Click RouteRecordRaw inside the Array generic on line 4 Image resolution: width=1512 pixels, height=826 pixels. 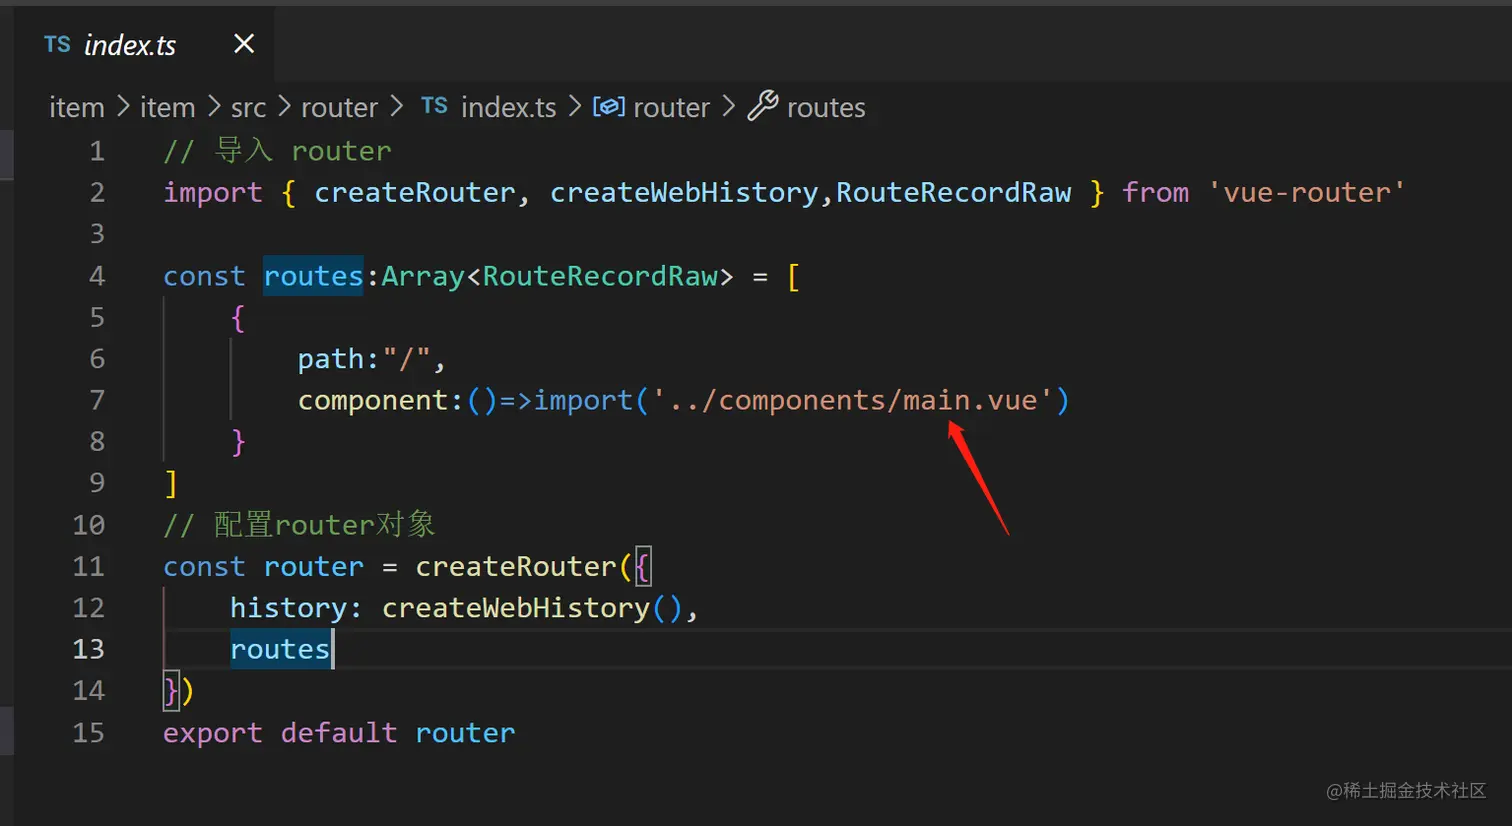point(600,276)
